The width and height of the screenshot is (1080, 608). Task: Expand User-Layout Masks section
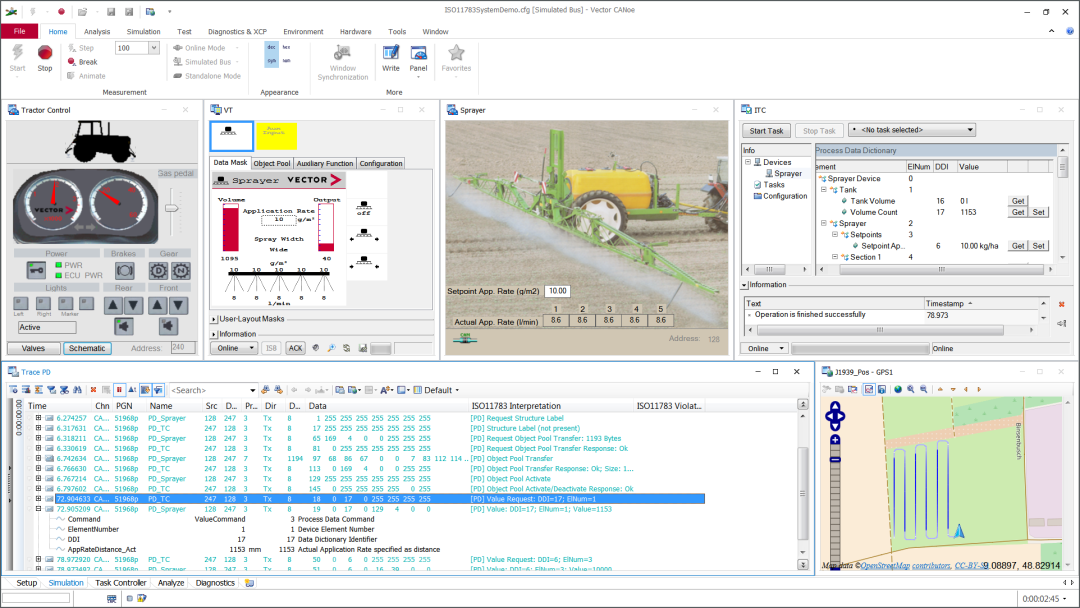coord(214,319)
